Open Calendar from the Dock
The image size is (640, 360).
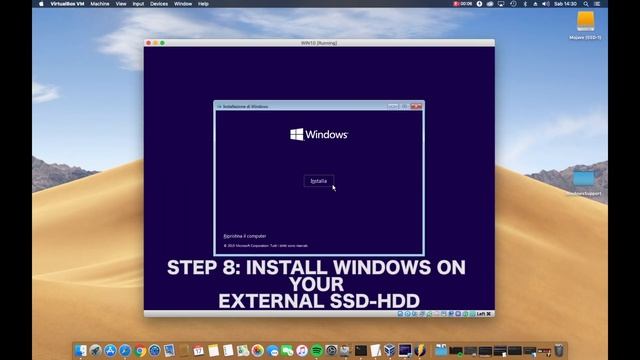198,351
